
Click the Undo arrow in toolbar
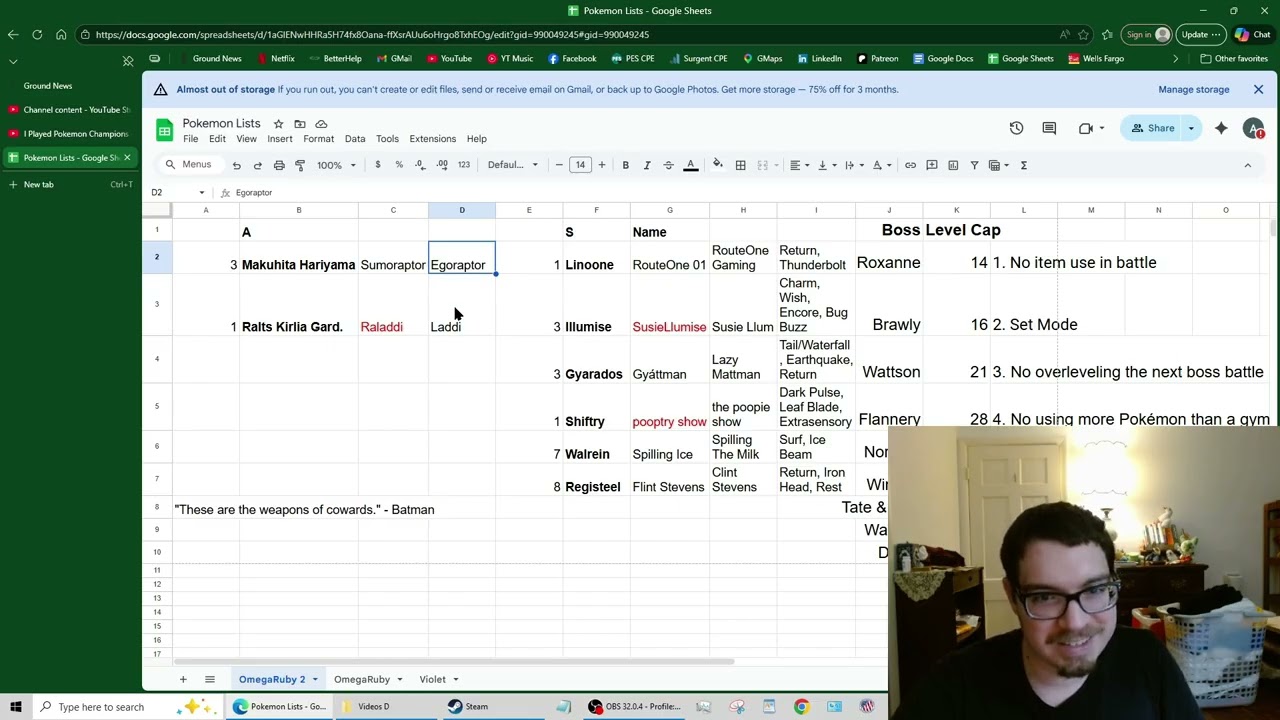(x=236, y=165)
